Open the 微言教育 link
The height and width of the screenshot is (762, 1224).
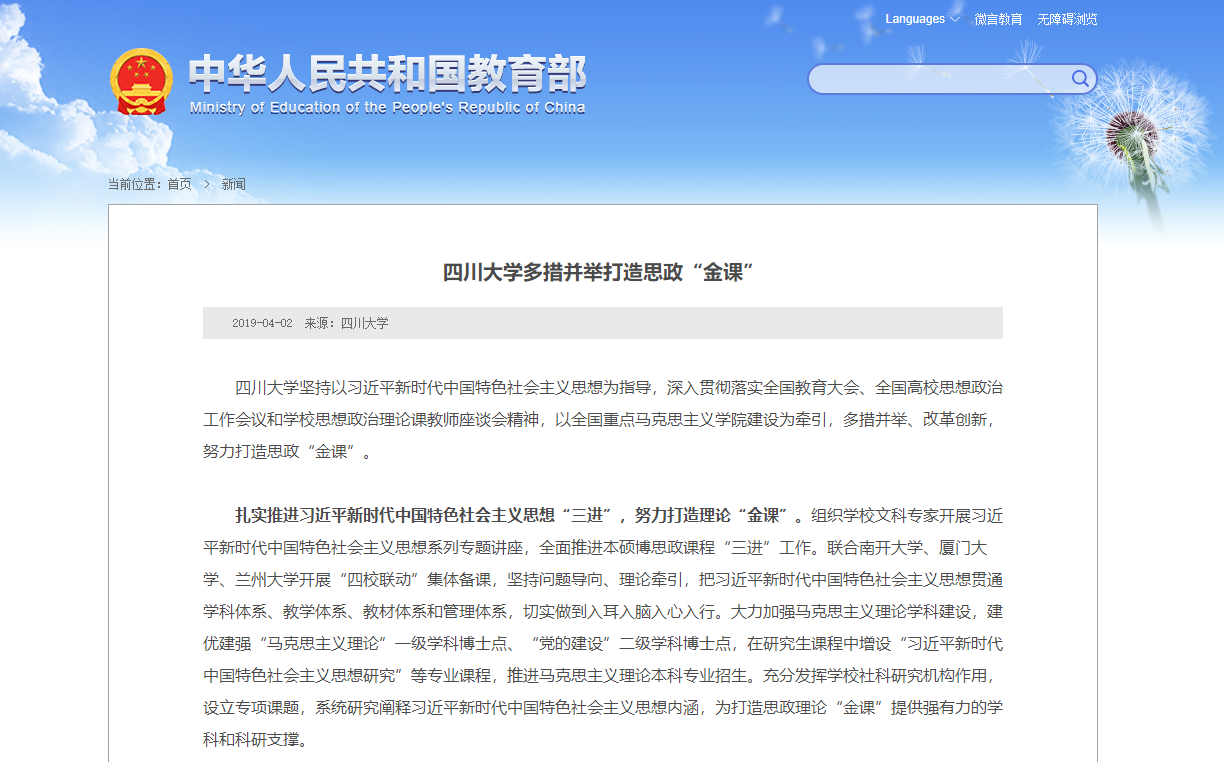pos(998,19)
